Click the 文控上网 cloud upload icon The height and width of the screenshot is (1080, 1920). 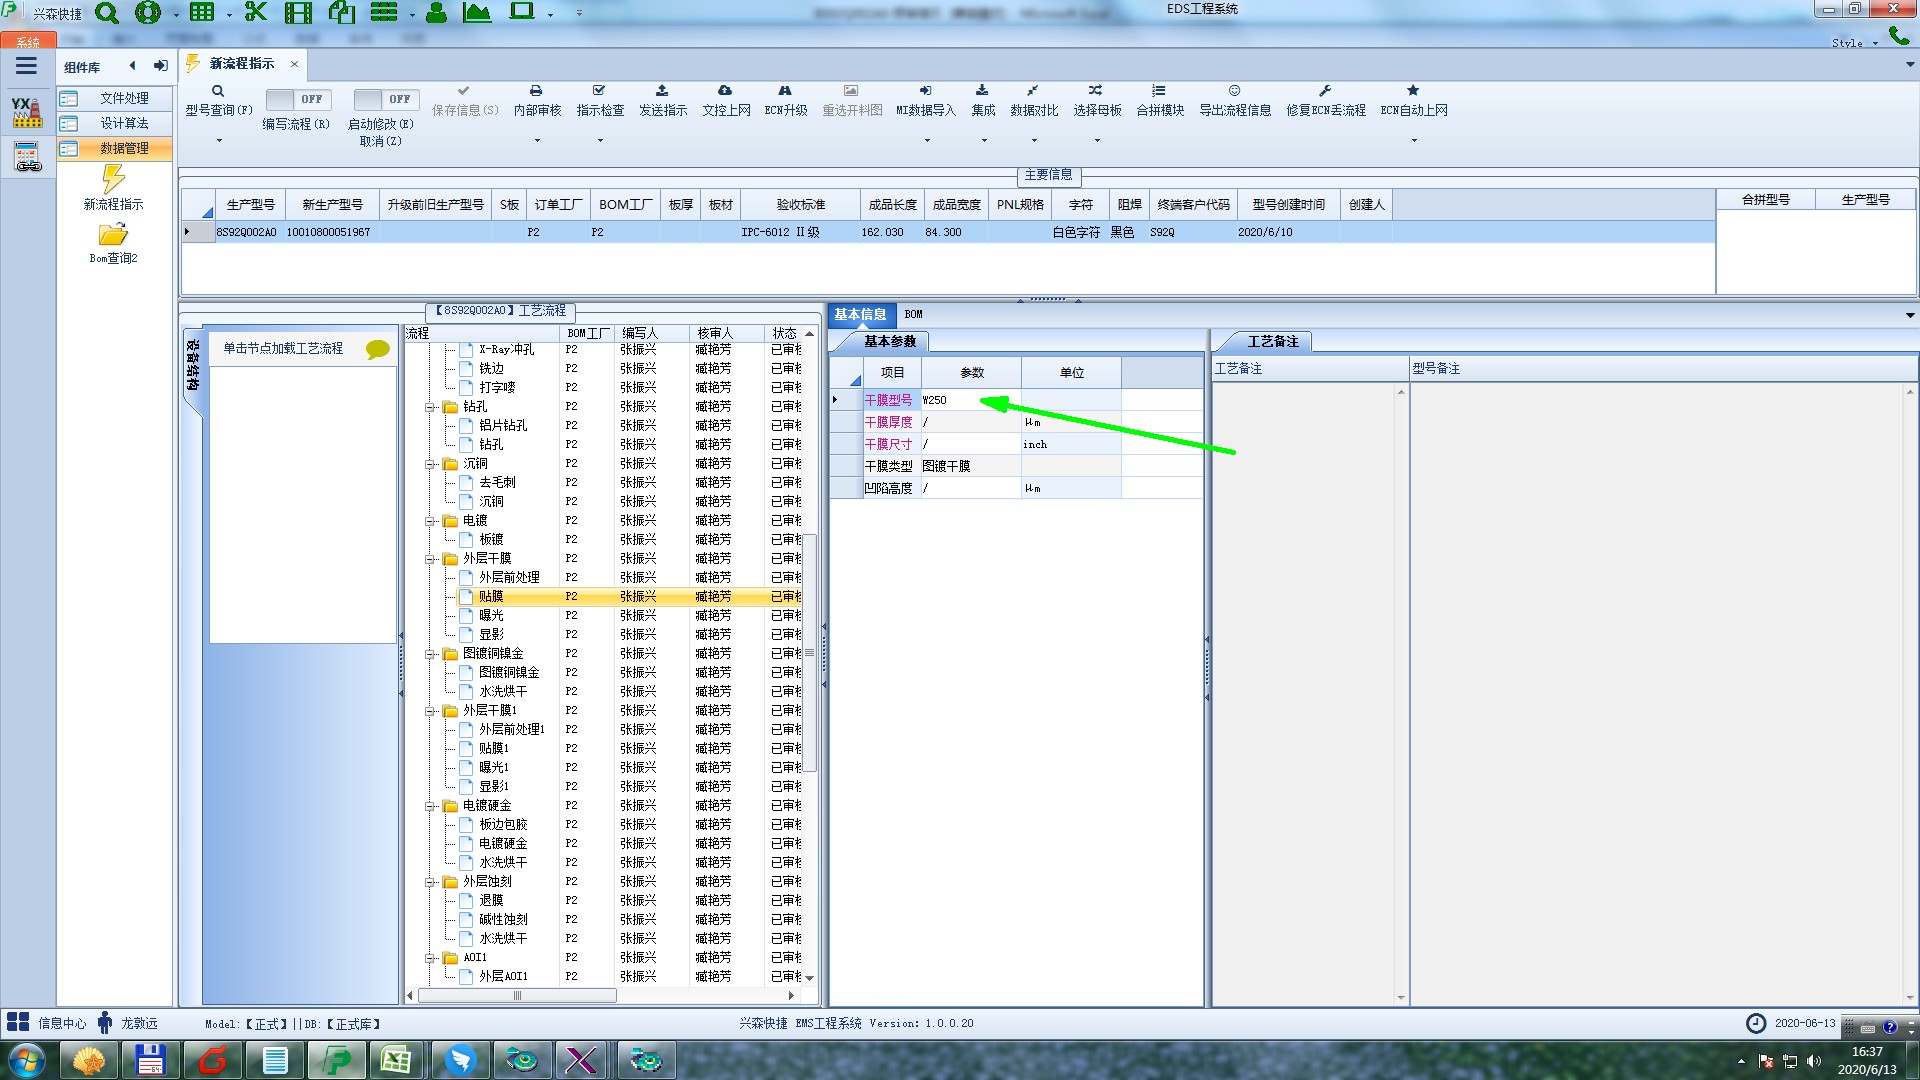tap(725, 91)
